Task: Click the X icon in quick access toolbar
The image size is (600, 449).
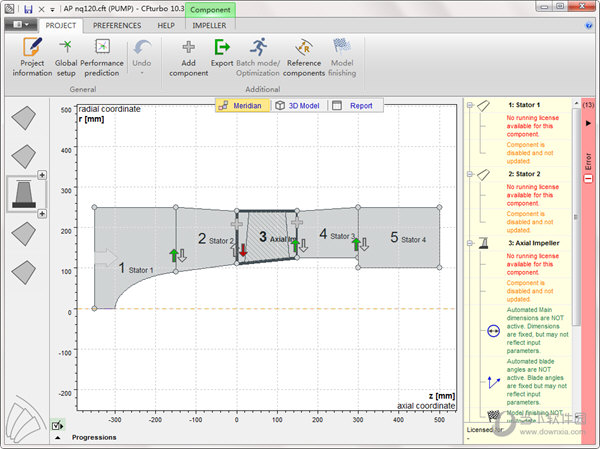Action: (x=41, y=9)
